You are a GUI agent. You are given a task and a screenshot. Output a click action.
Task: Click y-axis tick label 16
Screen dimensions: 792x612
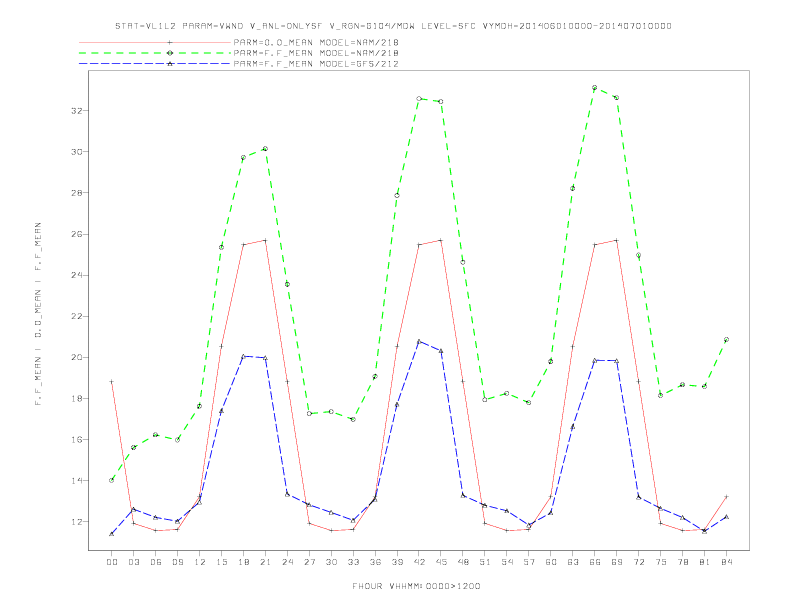[76, 440]
